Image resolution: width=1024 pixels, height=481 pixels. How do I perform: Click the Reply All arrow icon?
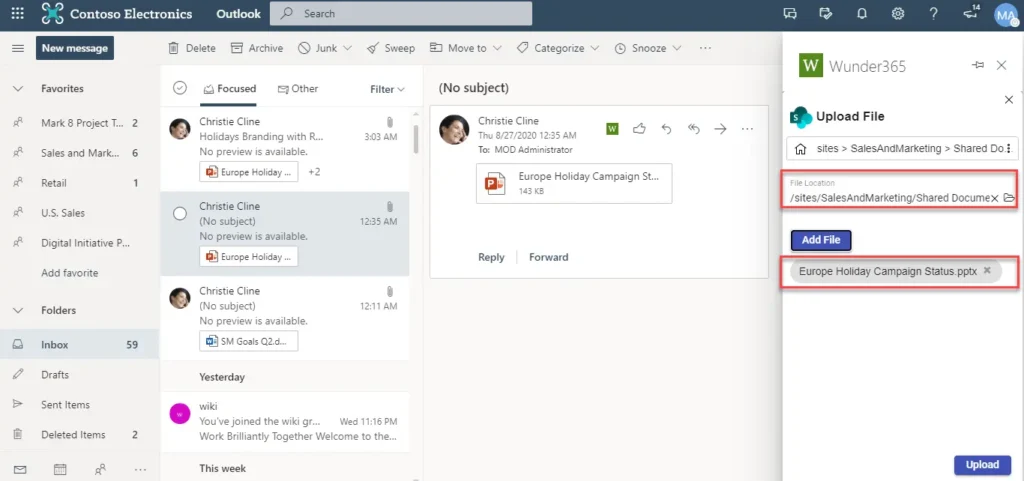(693, 128)
